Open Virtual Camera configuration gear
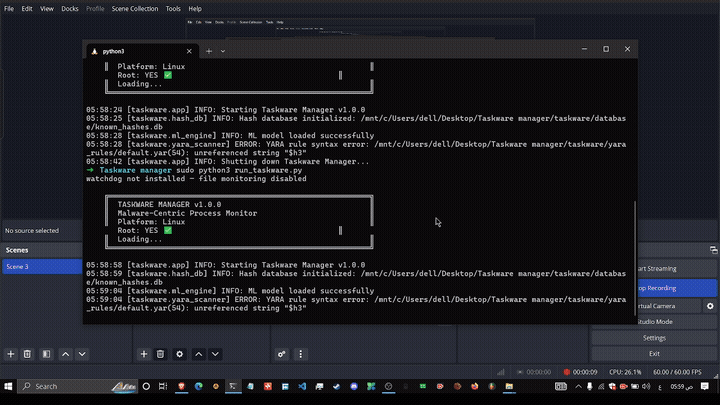Viewport: 720px width, 405px height. coord(710,306)
